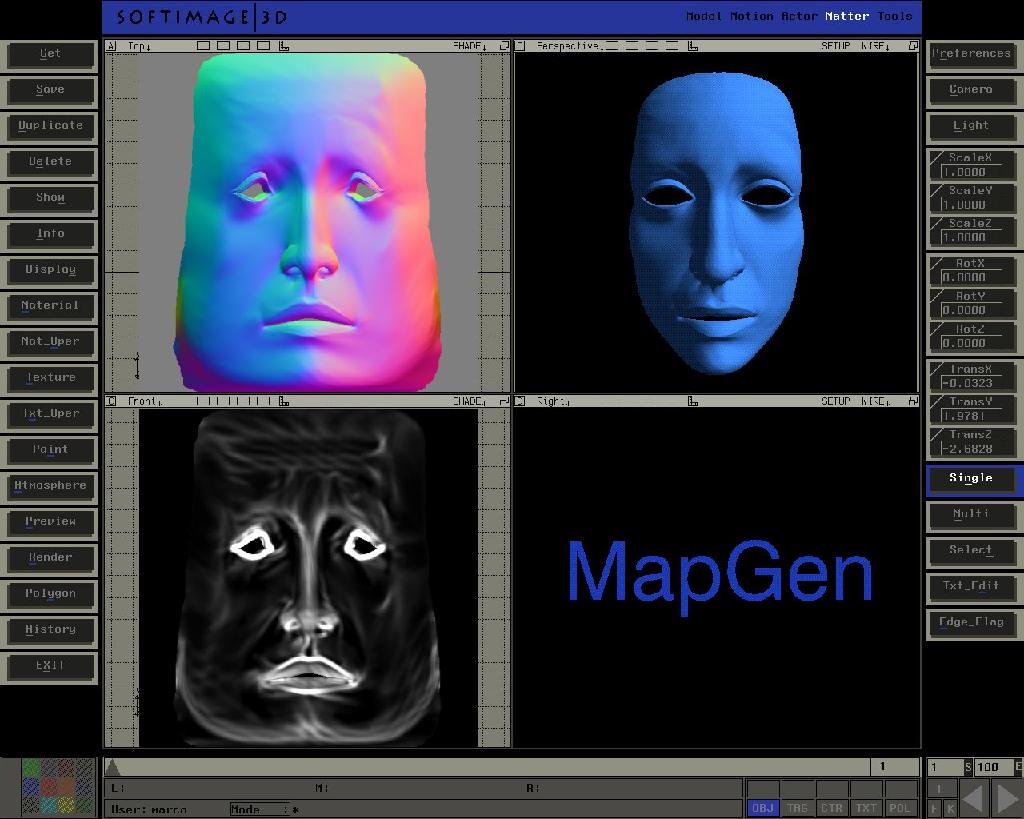Click the timeline frame slider bar

point(487,767)
